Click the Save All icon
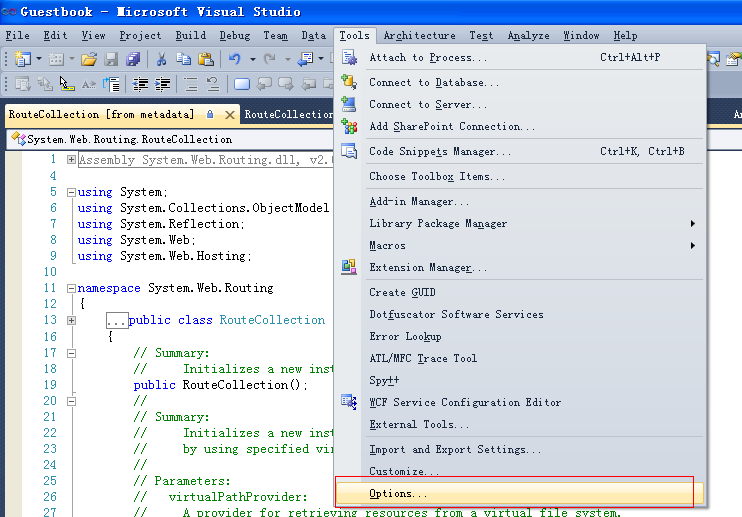The width and height of the screenshot is (742, 517). tap(133, 59)
